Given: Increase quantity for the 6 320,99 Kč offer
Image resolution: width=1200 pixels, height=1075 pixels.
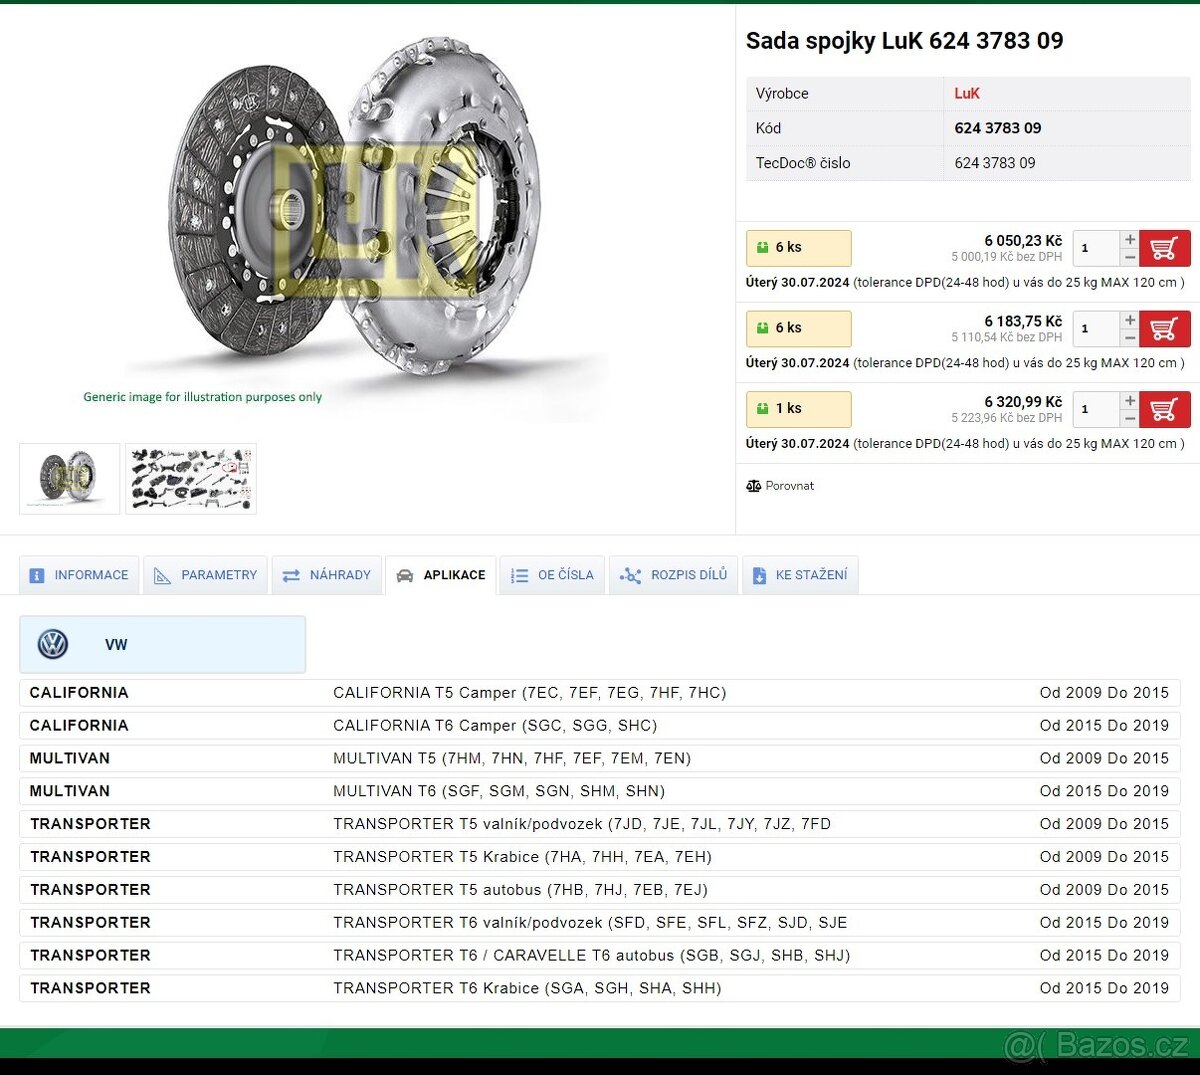Looking at the screenshot, I should (x=1129, y=401).
